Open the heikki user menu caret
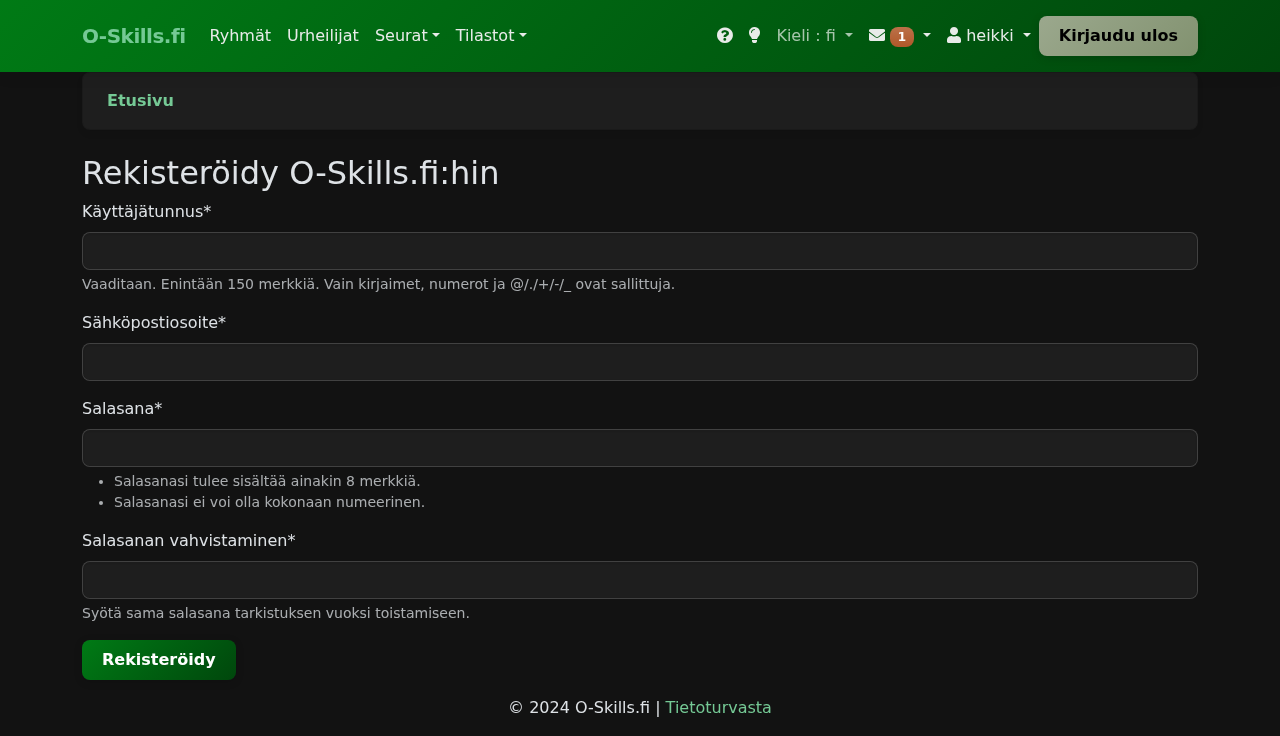This screenshot has width=1280, height=736. pyautogui.click(x=1026, y=36)
